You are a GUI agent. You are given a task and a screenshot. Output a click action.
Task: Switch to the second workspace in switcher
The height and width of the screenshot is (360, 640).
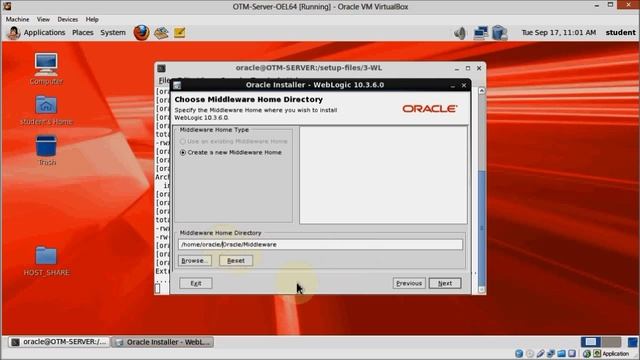click(x=611, y=341)
